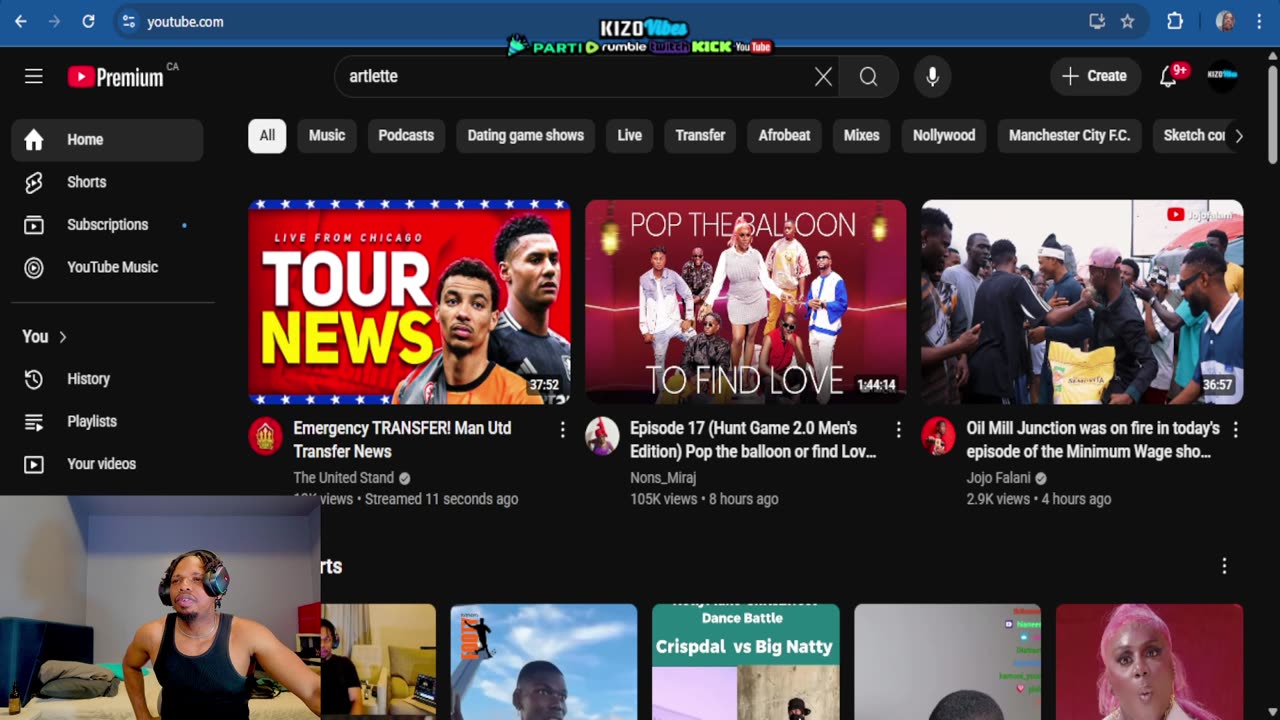The image size is (1280, 720).
Task: Open options menu for Oil Mill Junction video
Action: pos(1235,430)
